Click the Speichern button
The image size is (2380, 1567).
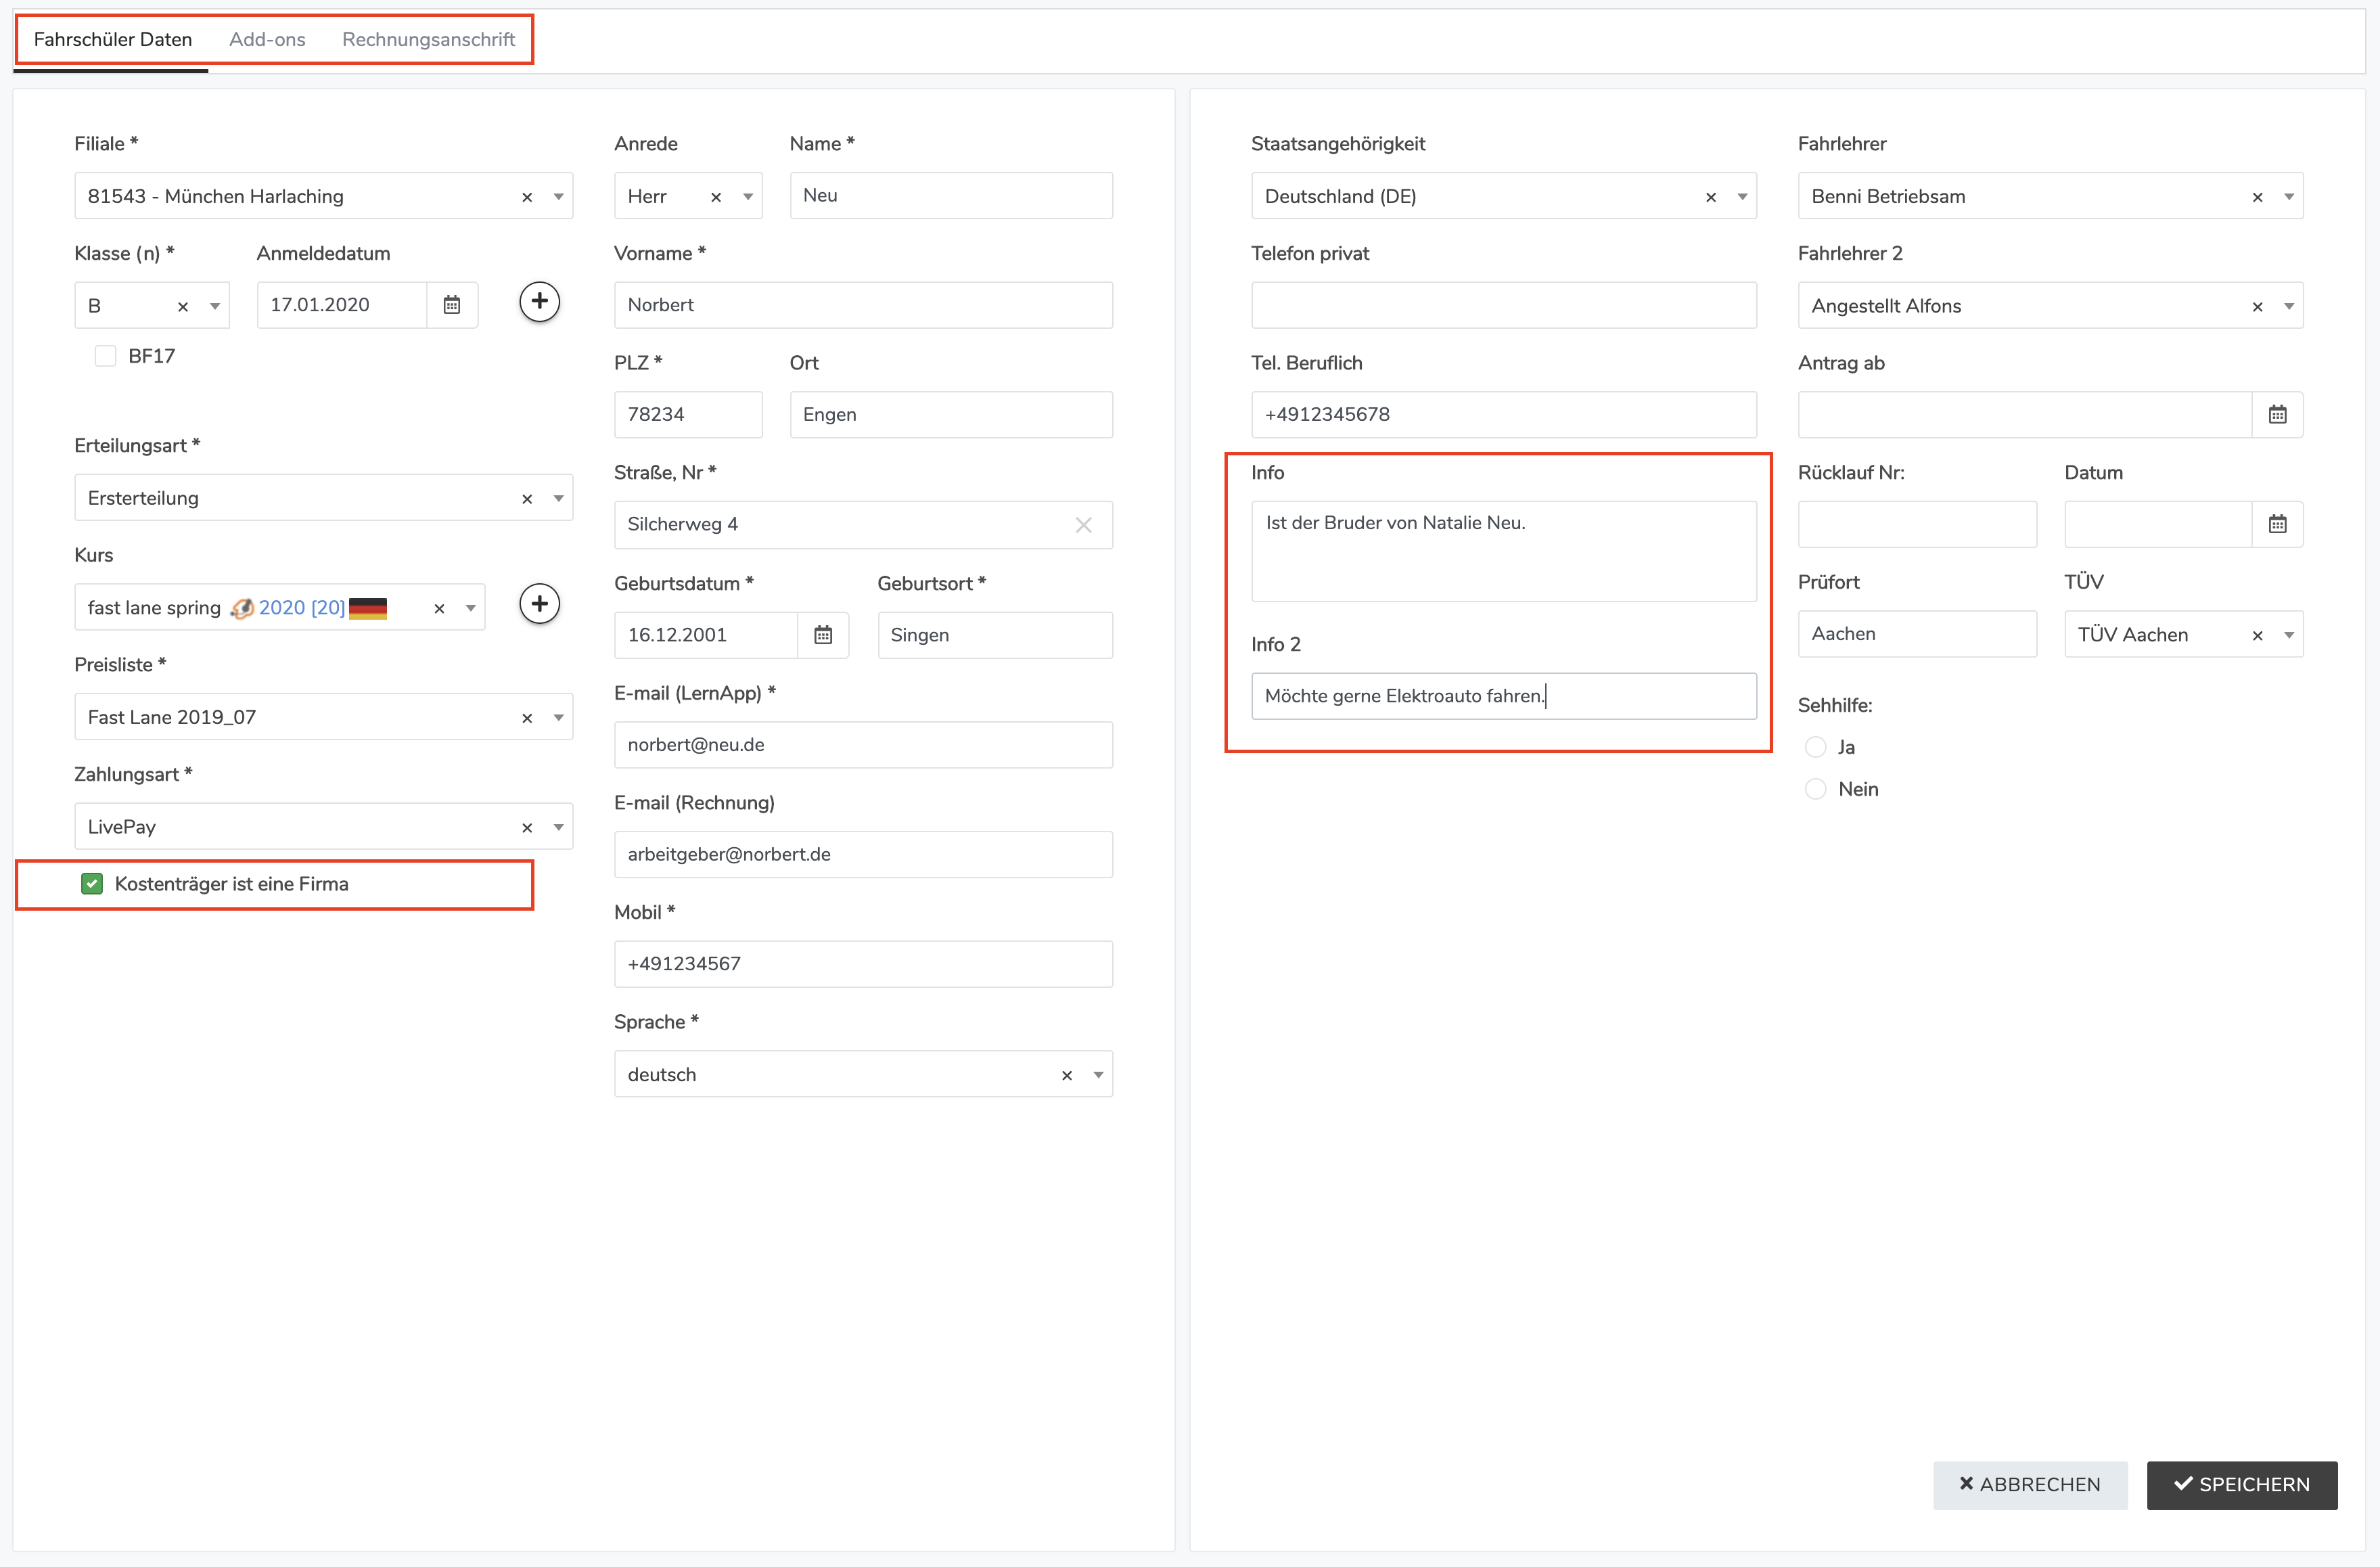tap(2241, 1484)
